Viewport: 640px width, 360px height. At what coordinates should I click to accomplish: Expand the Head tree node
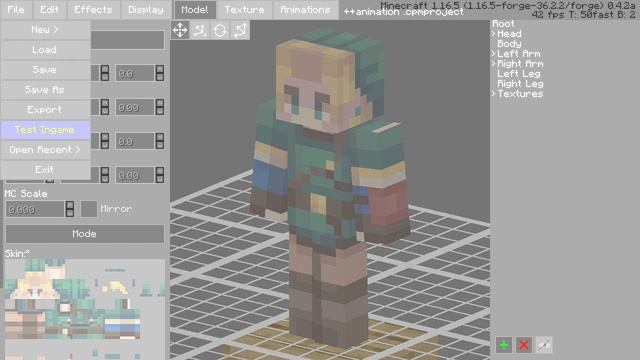(493, 33)
